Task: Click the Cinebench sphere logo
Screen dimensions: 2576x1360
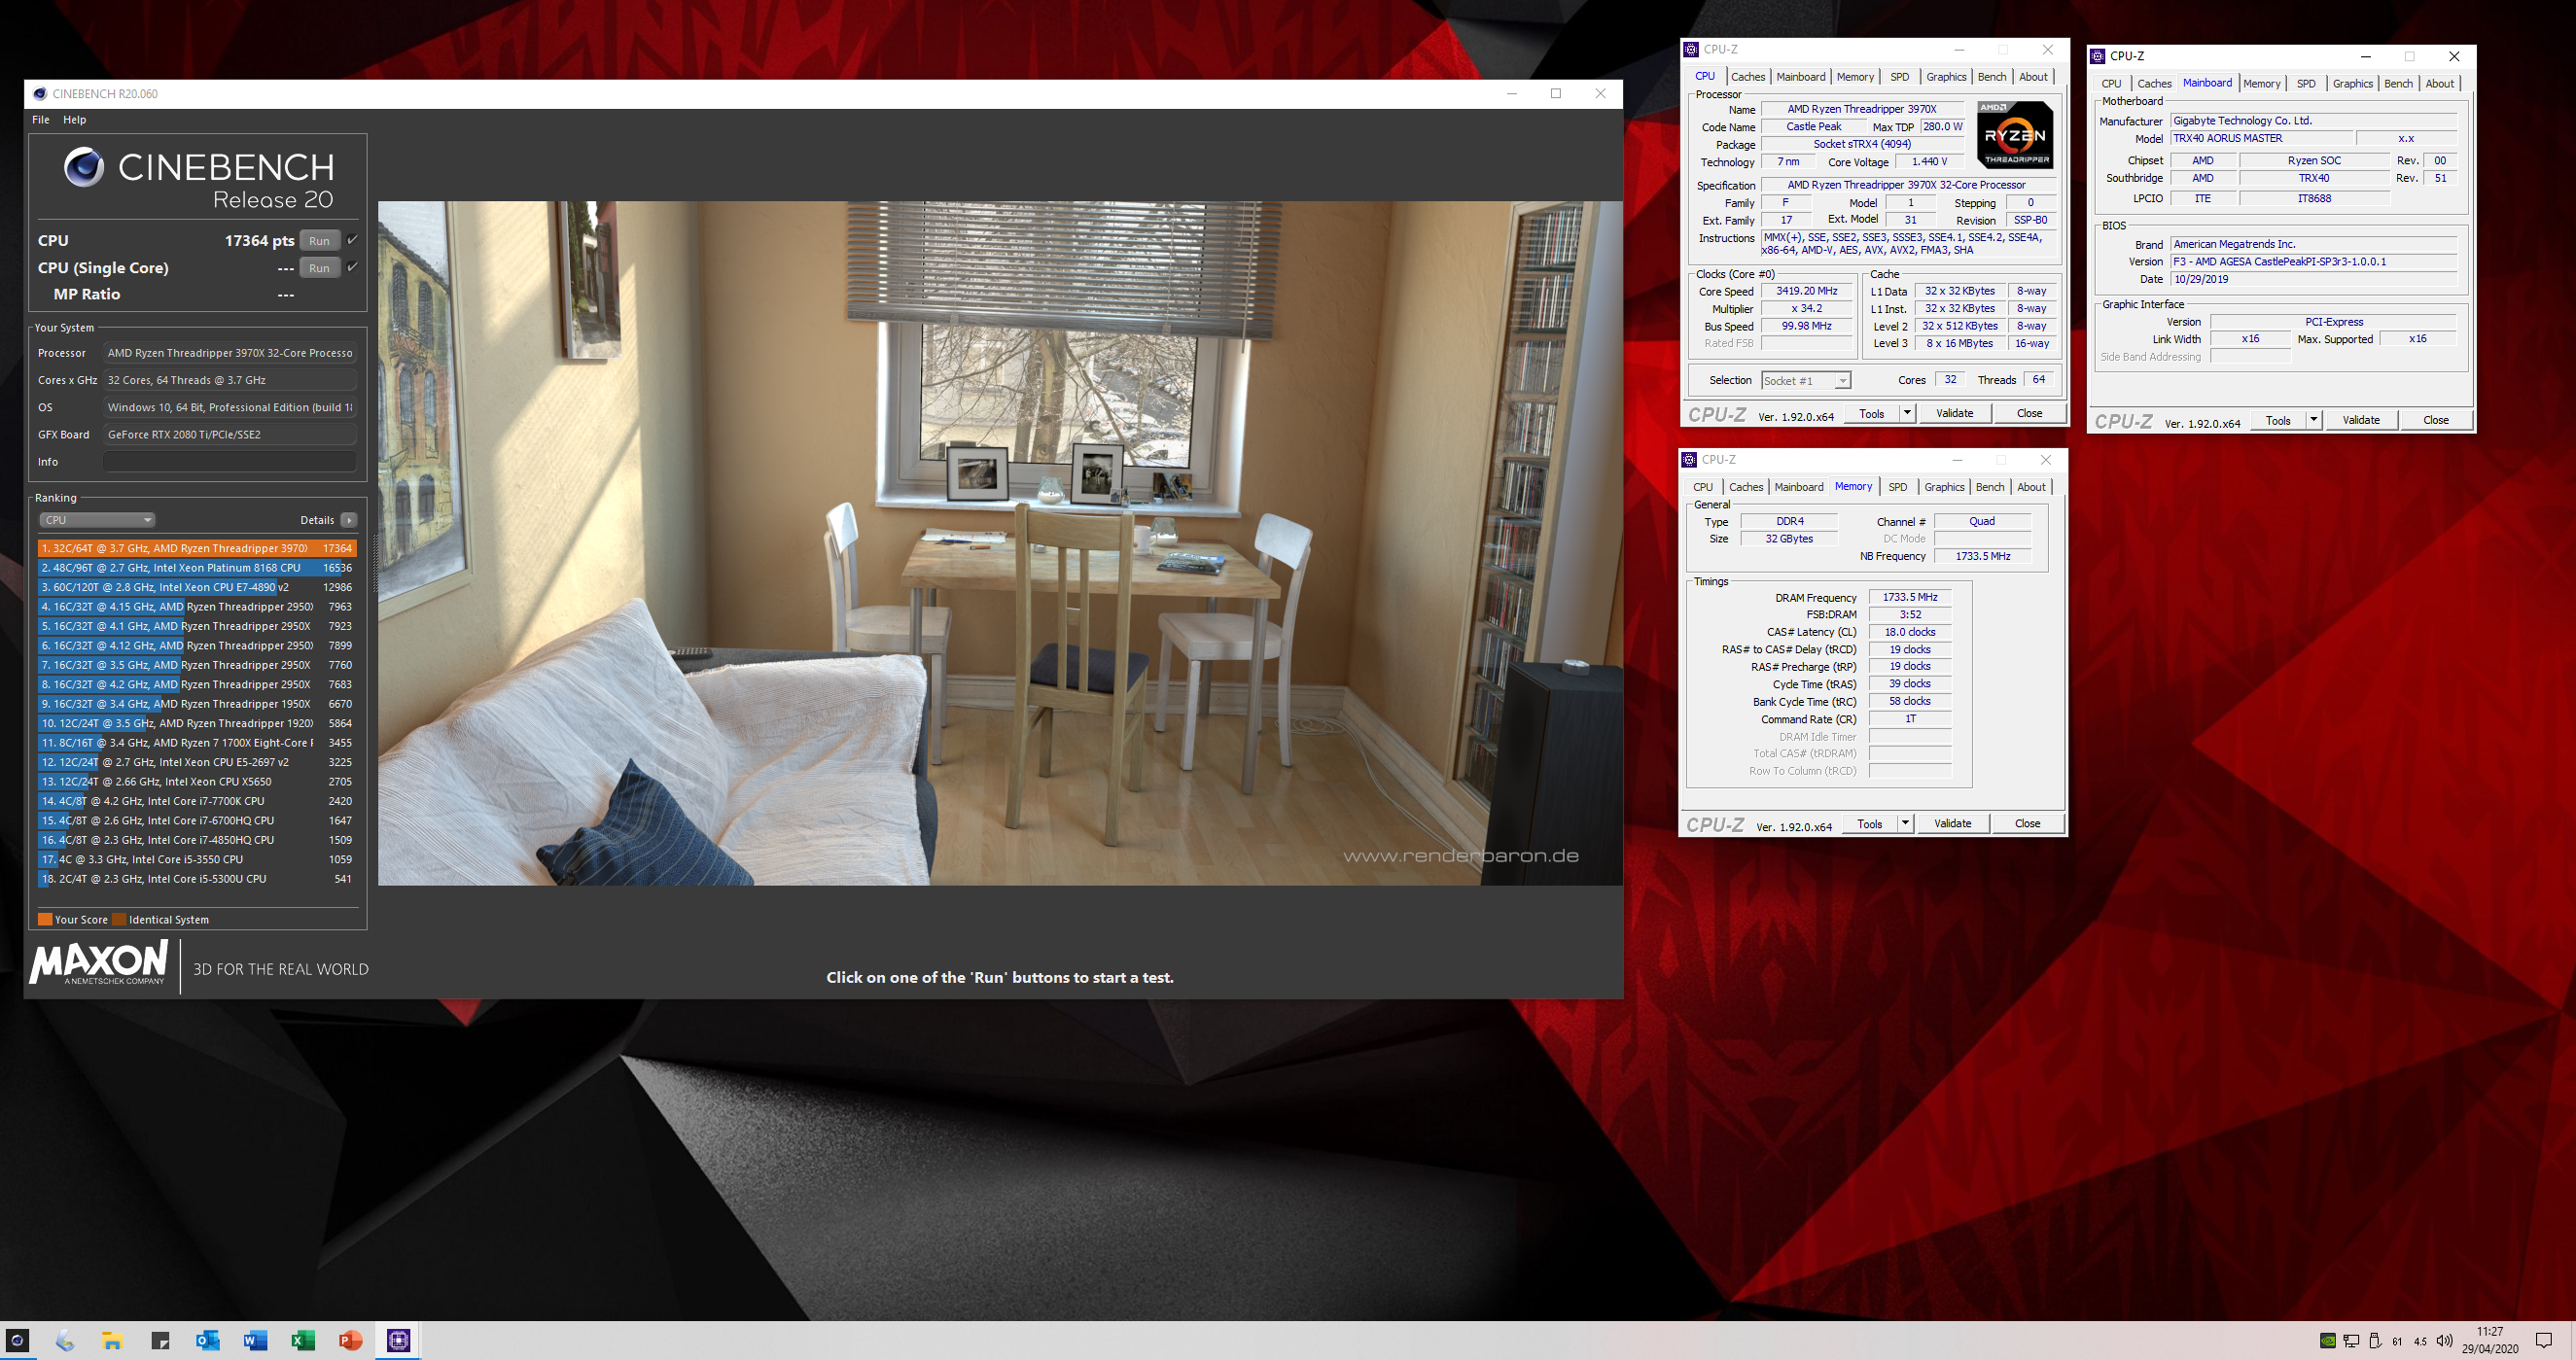Action: click(84, 167)
